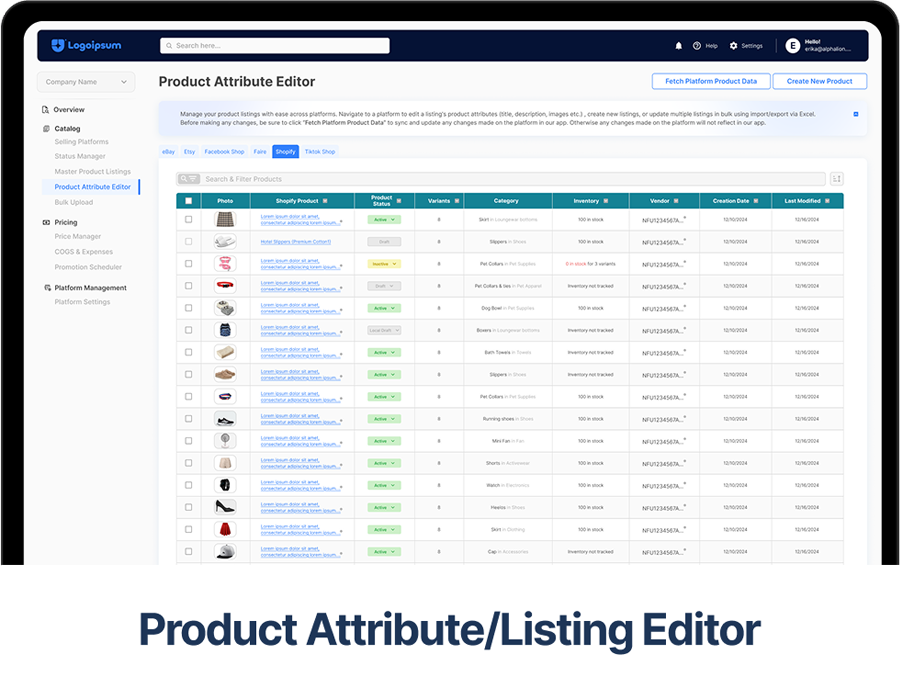Check the first product row's checkbox

tap(188, 219)
